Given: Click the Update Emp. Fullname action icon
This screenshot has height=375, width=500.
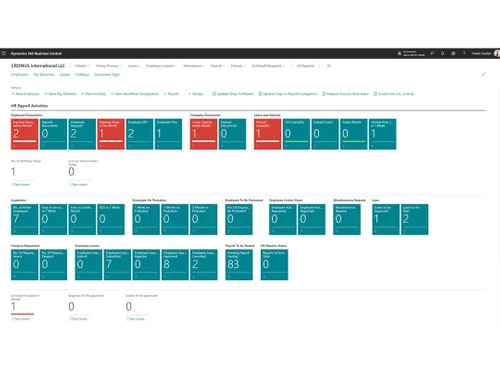Looking at the screenshot, I should [x=214, y=94].
